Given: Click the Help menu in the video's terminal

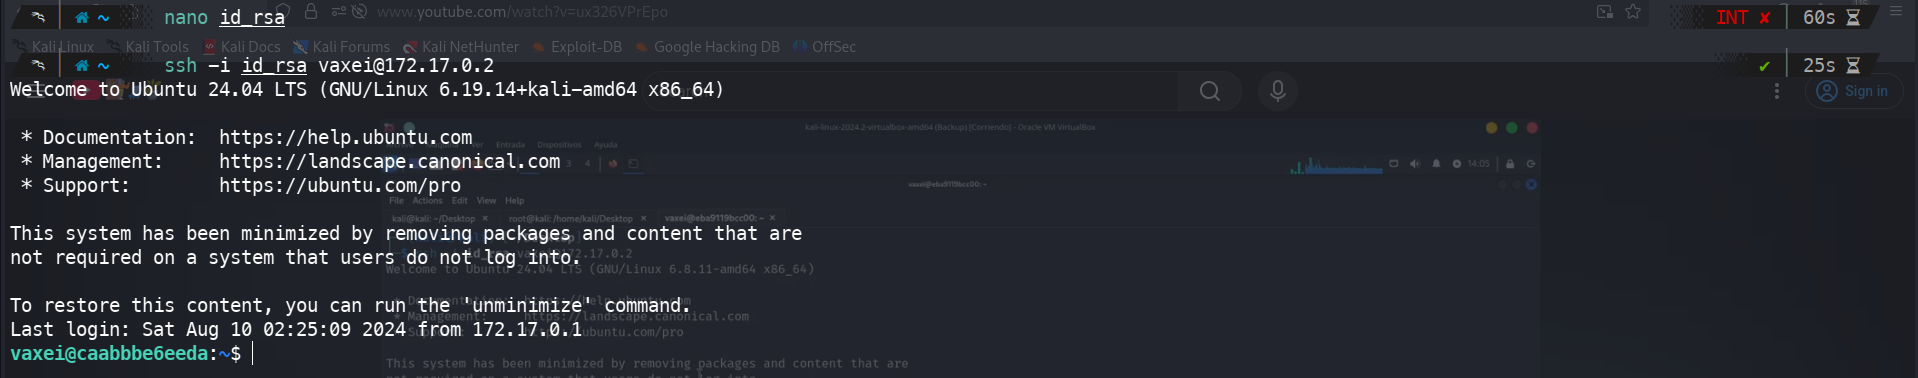Looking at the screenshot, I should (515, 200).
